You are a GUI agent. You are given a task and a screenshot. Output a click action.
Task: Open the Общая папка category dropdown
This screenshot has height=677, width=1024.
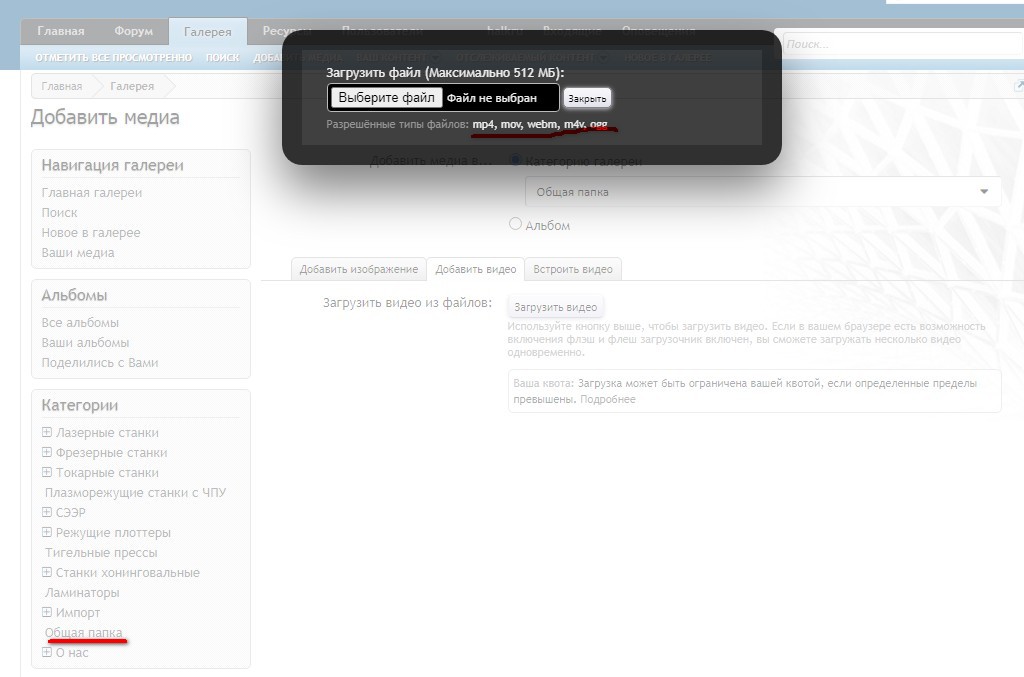point(763,192)
